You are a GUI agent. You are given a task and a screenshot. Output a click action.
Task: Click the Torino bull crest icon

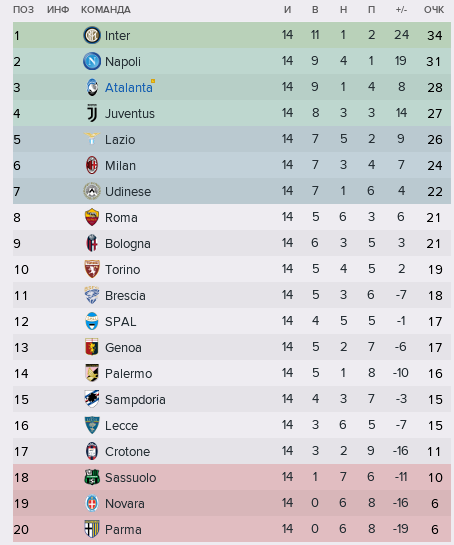tap(92, 269)
